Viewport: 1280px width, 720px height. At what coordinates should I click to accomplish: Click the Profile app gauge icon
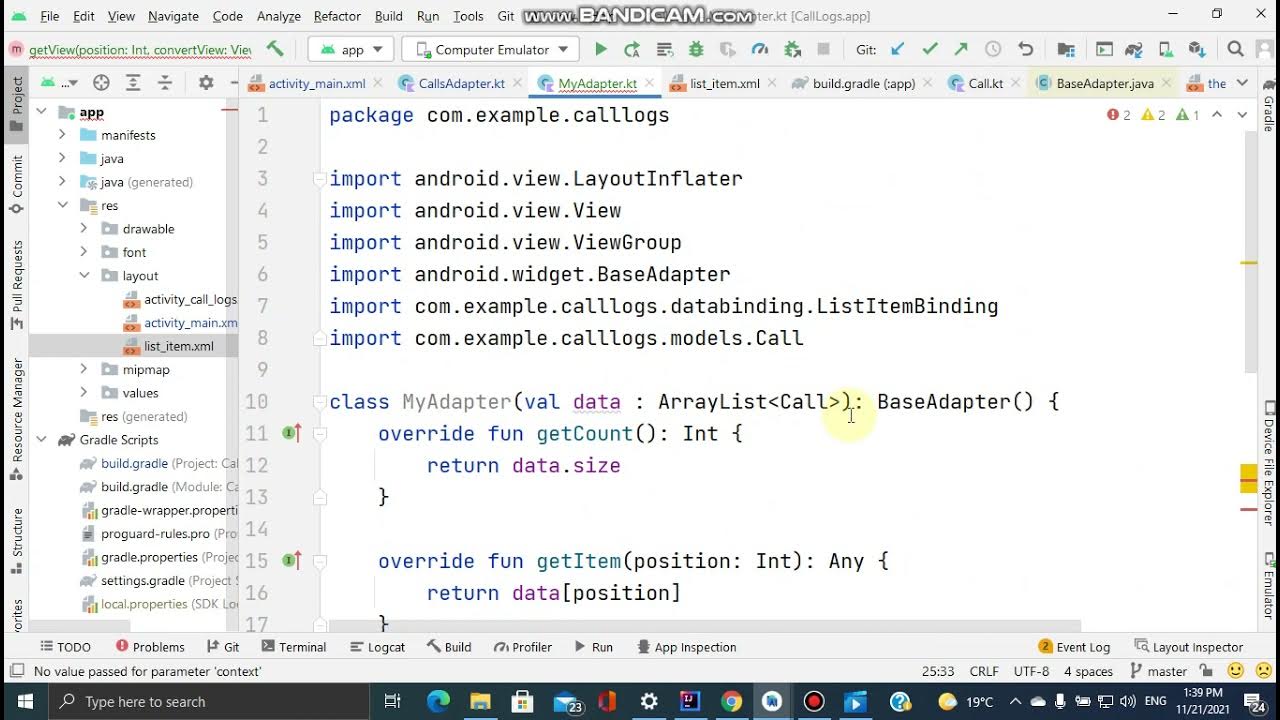pos(760,49)
